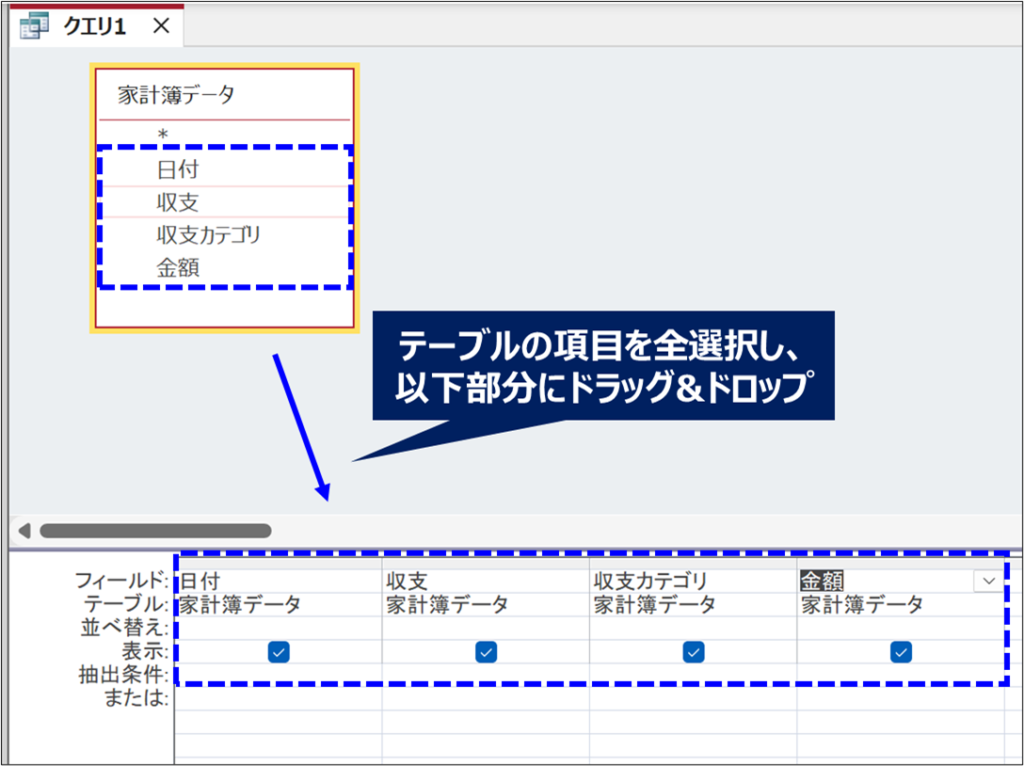This screenshot has height=766, width=1024.
Task: Open the dropdown arrow on the 金額 field cell
Action: pyautogui.click(x=987, y=581)
